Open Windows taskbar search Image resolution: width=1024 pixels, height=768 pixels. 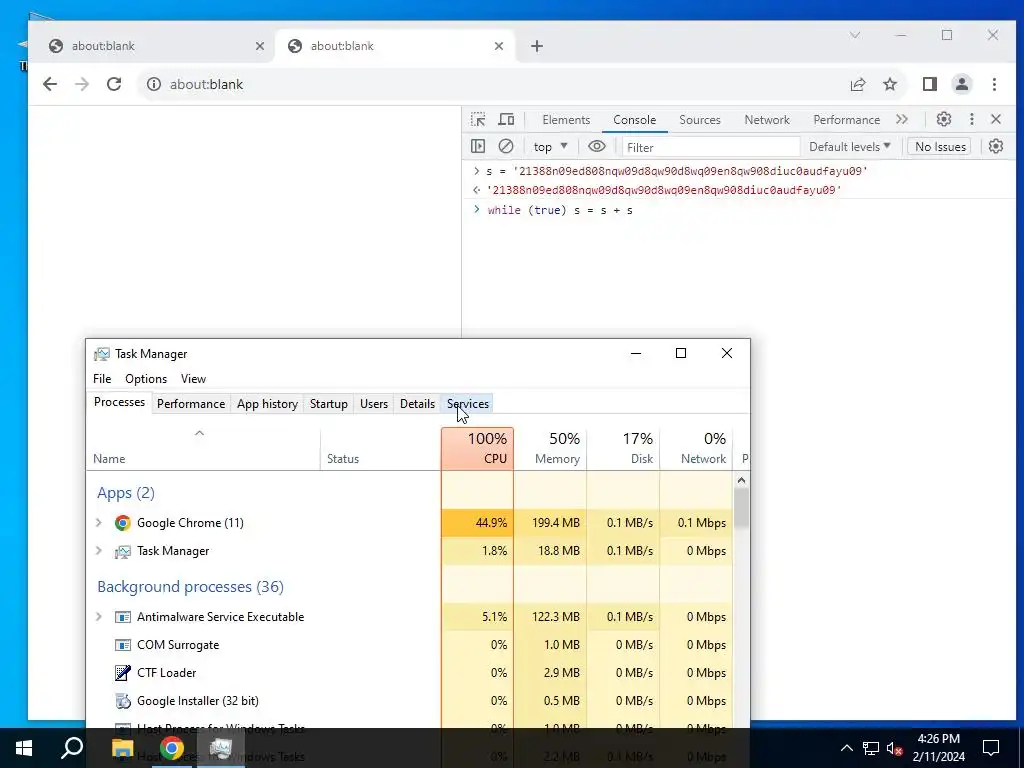coord(72,748)
